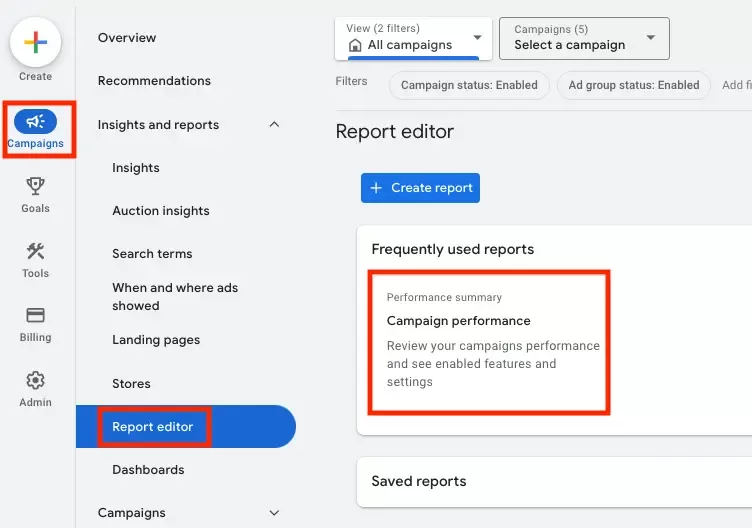Open the Campaigns megaphone icon
Viewport: 752px width, 528px height.
[35, 121]
